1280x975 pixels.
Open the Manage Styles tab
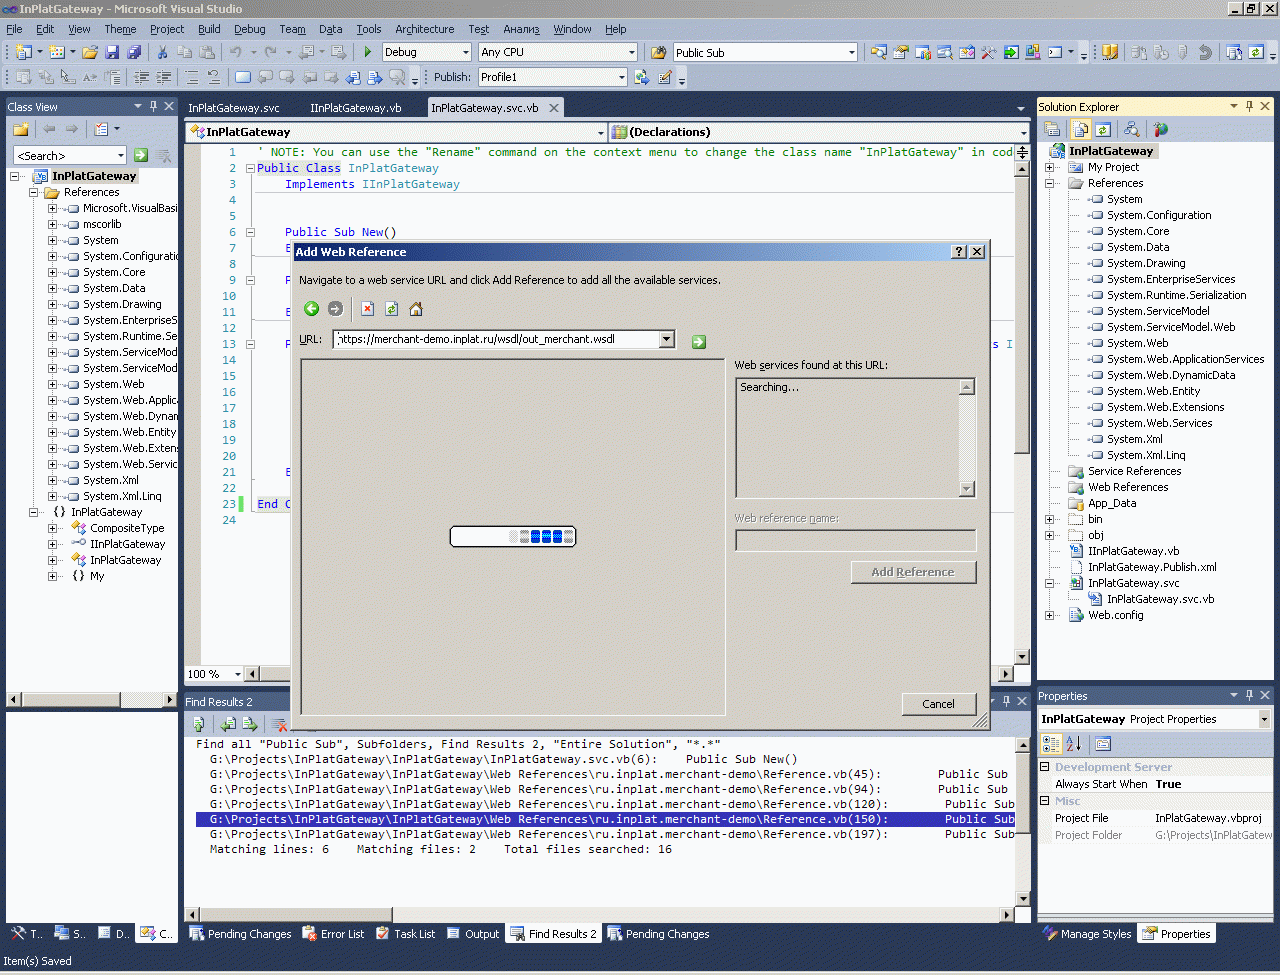coord(1086,934)
